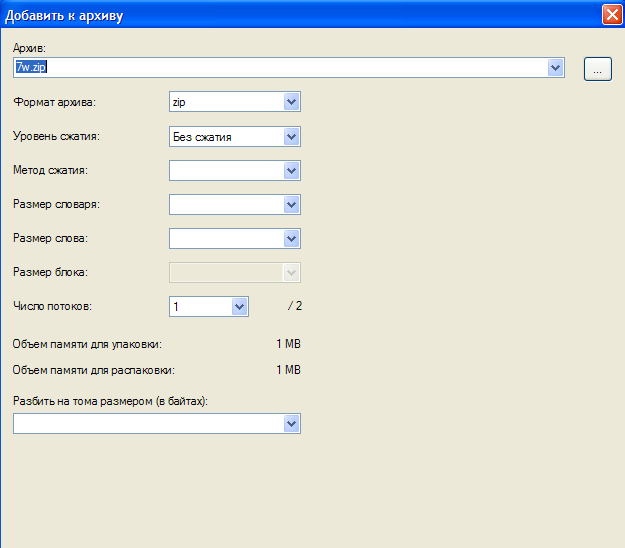
Task: Open the browse '...' button next to archive path
Action: point(597,68)
